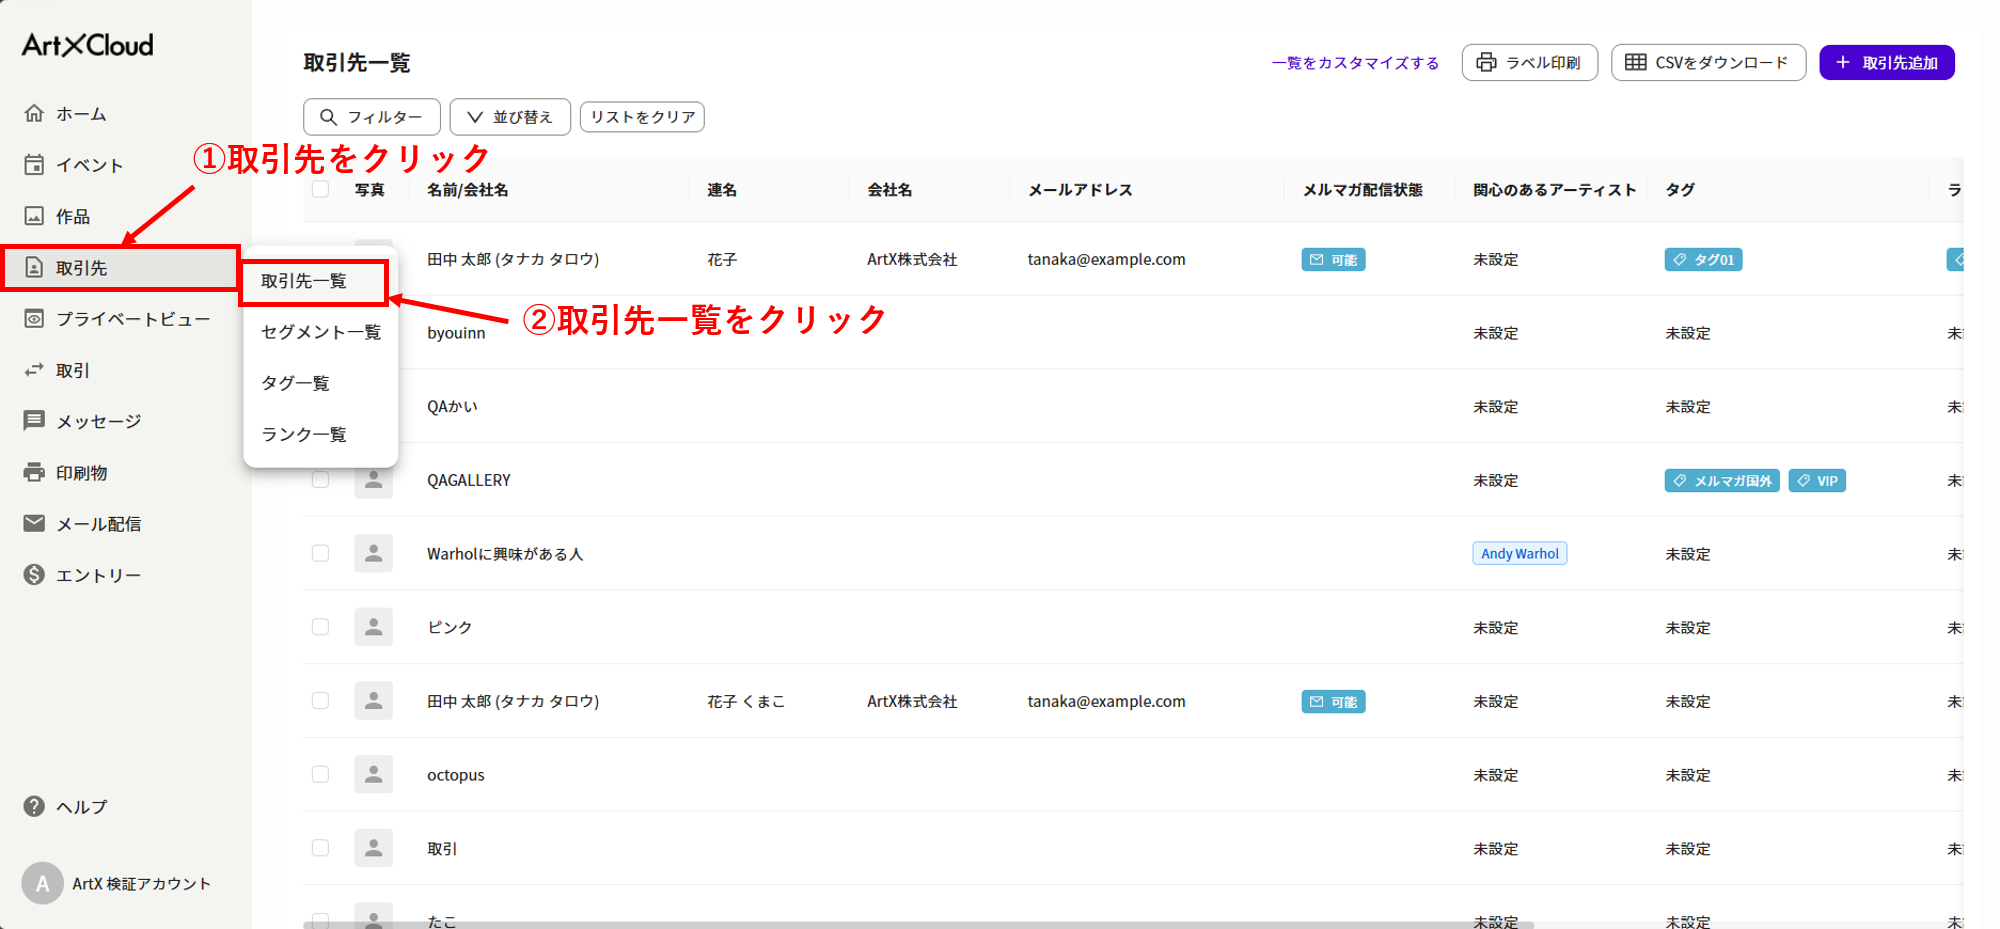Open the 印刷物 printer icon in sidebar
2000x929 pixels.
pyautogui.click(x=34, y=472)
